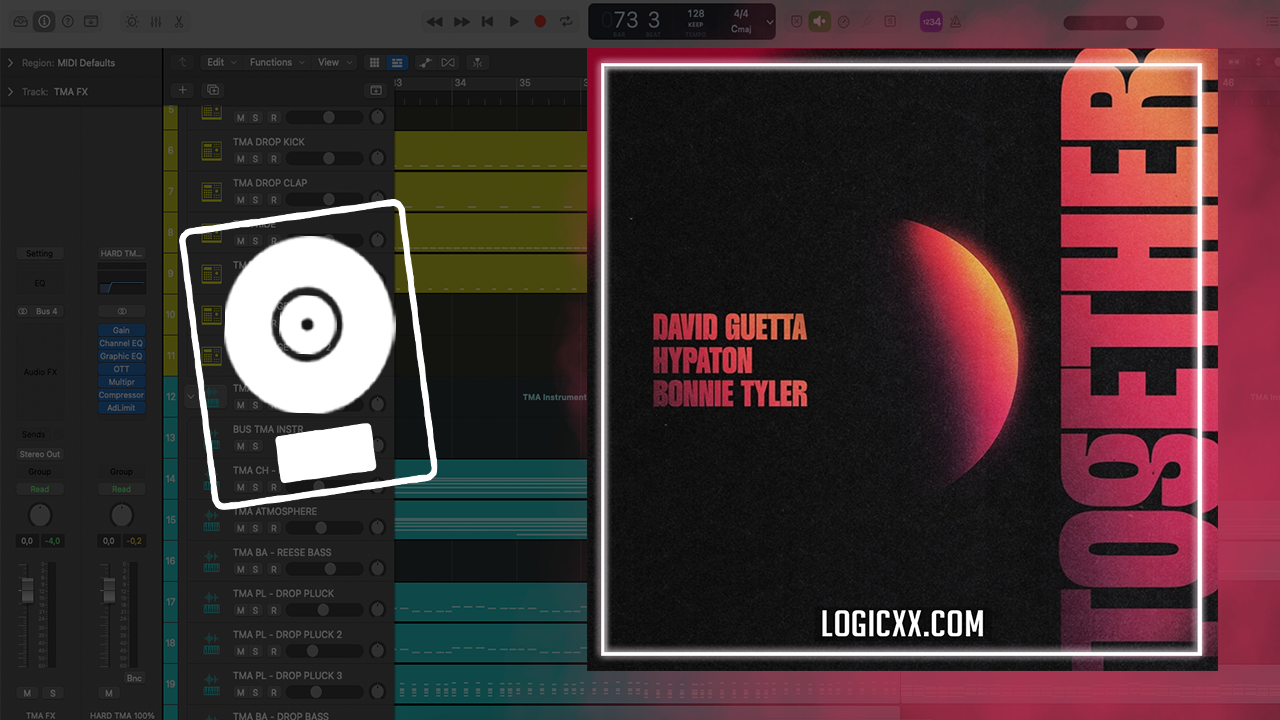This screenshot has width=1280, height=720.
Task: Open Read automation mode on TMA FX strip
Action: [x=39, y=489]
